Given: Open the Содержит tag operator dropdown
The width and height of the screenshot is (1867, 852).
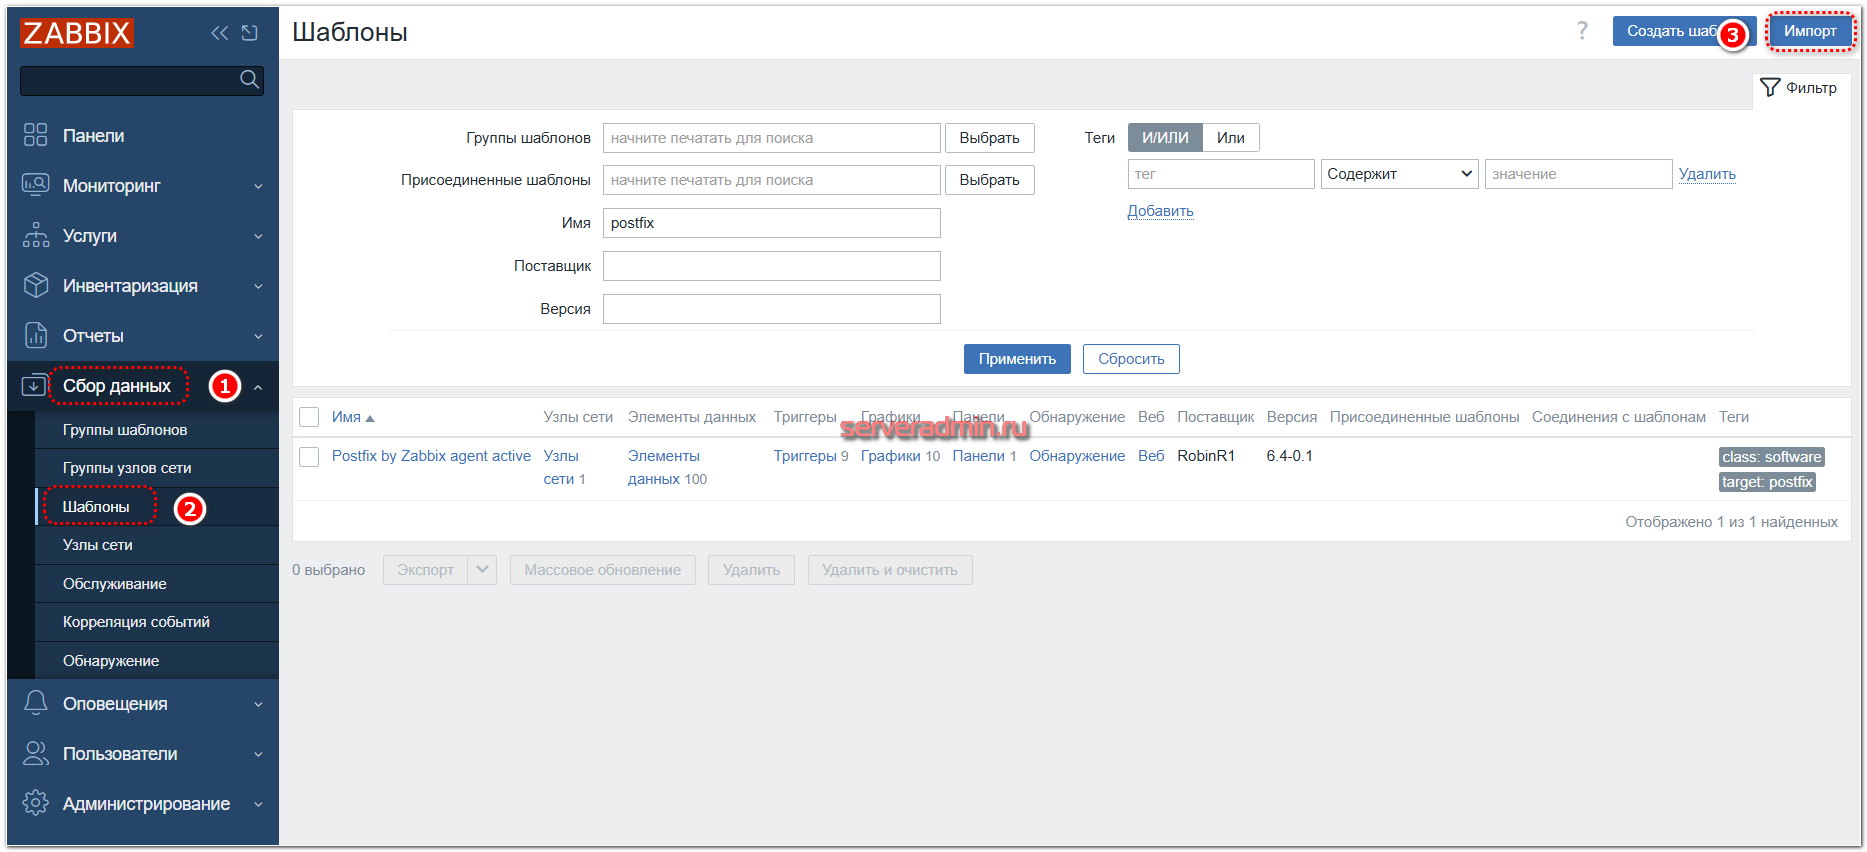Looking at the screenshot, I should (1398, 174).
